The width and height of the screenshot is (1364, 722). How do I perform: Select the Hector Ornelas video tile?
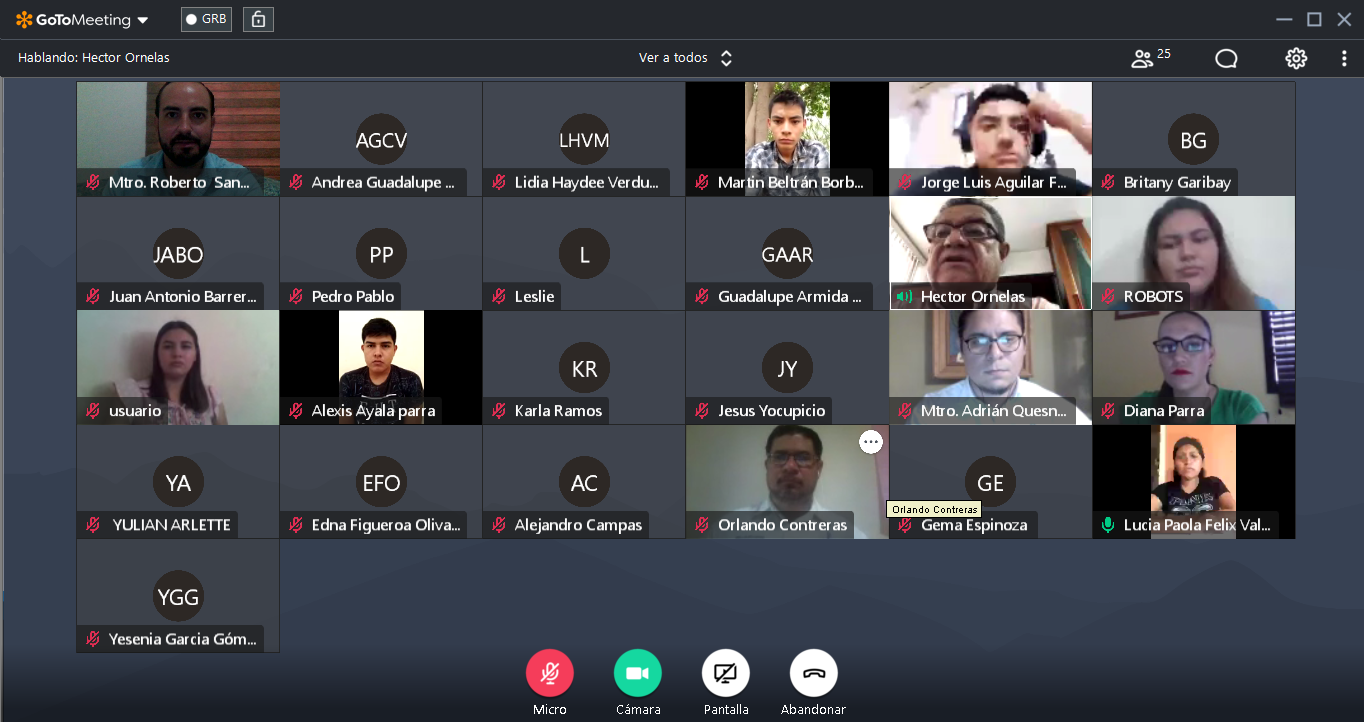tap(991, 253)
